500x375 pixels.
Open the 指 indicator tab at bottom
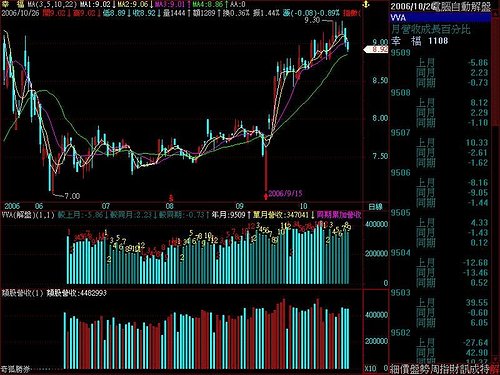click(445, 369)
